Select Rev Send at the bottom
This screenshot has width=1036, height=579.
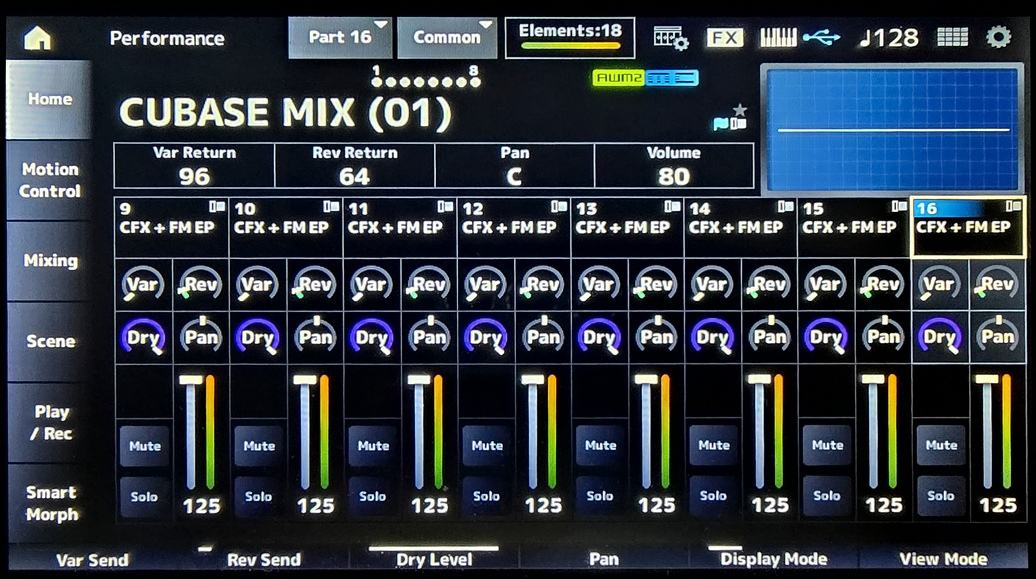(x=264, y=559)
